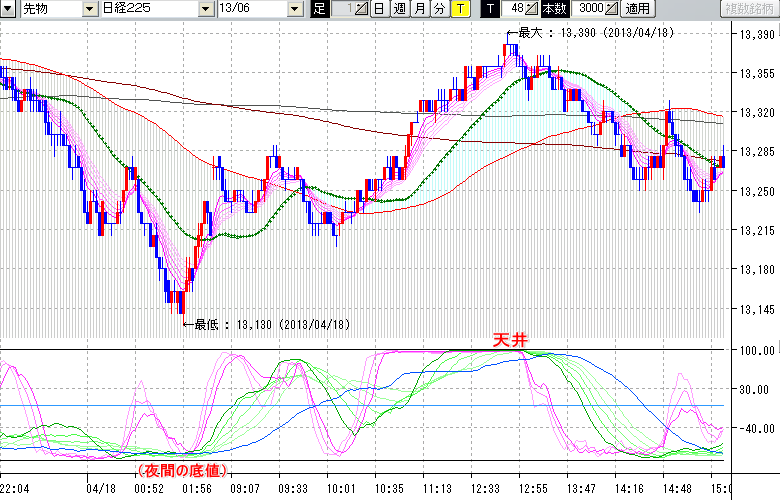Choose the monthly 月 timeframe button
Viewport: 780px width, 500px height.
tap(419, 9)
